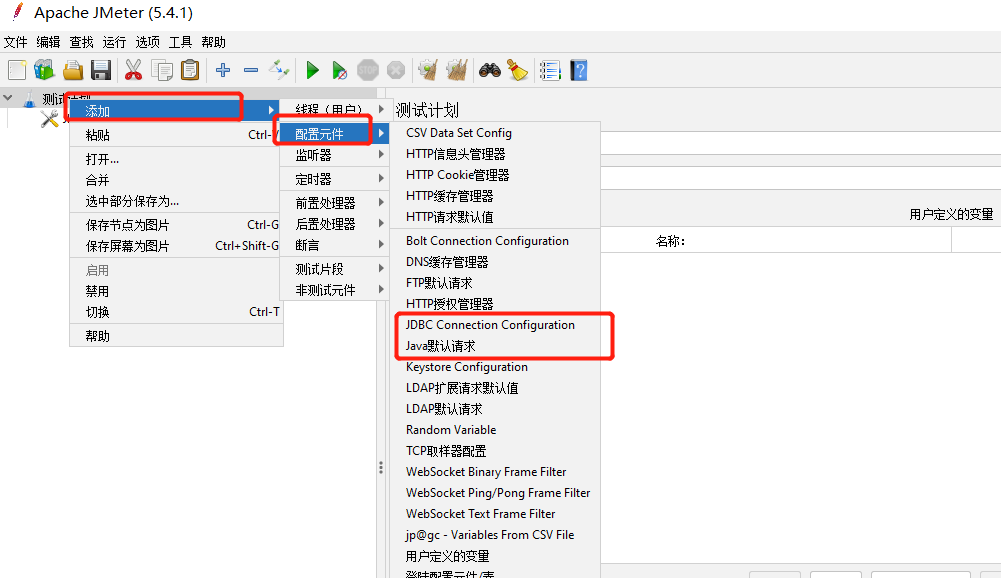Click the Paste clipboard icon
1001x578 pixels.
(190, 70)
